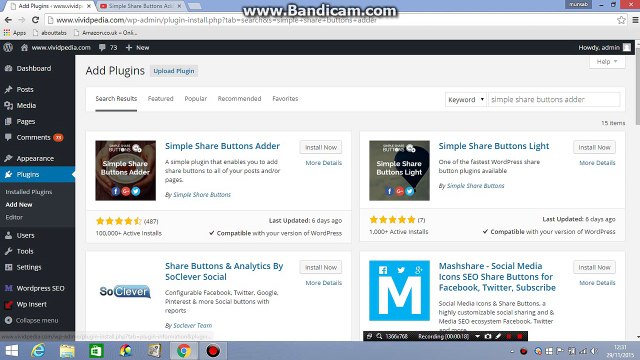The image size is (640, 360).
Task: Open File Explorer from taskbar
Action: (67, 351)
